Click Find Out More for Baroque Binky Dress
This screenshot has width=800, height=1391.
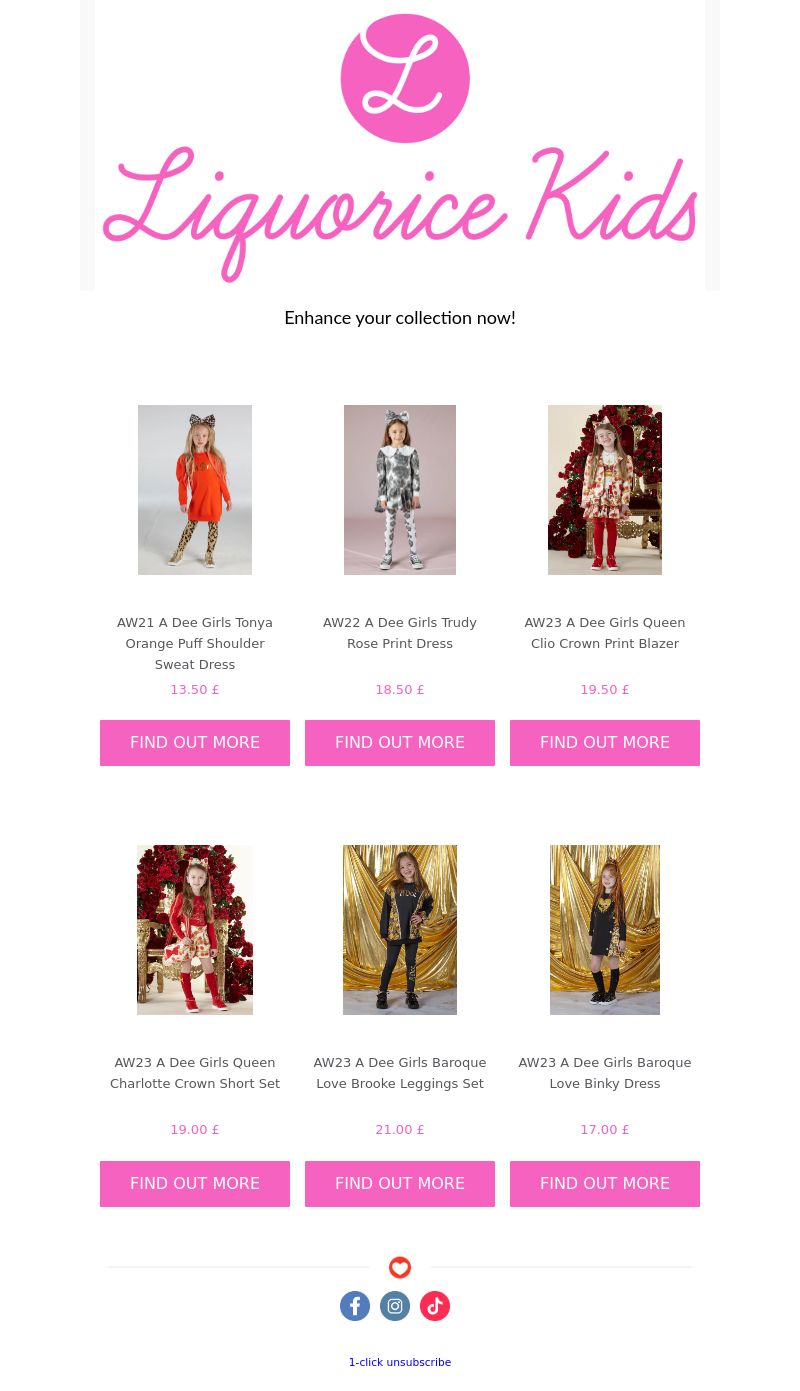coord(605,1184)
